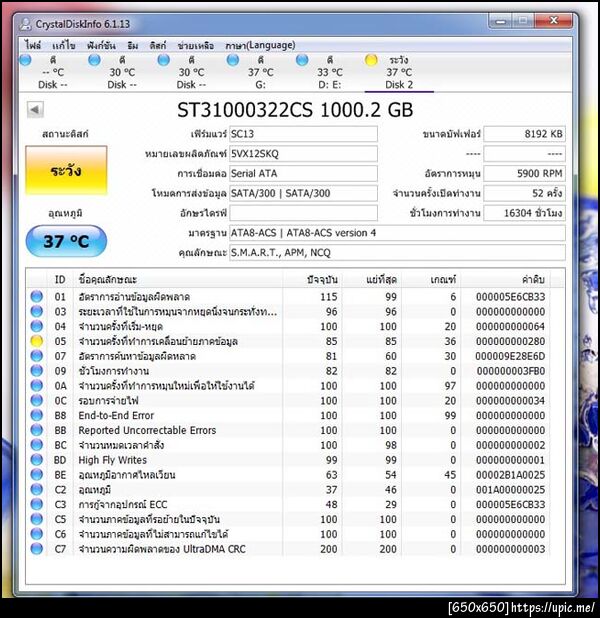Viewport: 600px width, 618px height.
Task: Click blue status icon of attribute 09
Action: [37, 370]
